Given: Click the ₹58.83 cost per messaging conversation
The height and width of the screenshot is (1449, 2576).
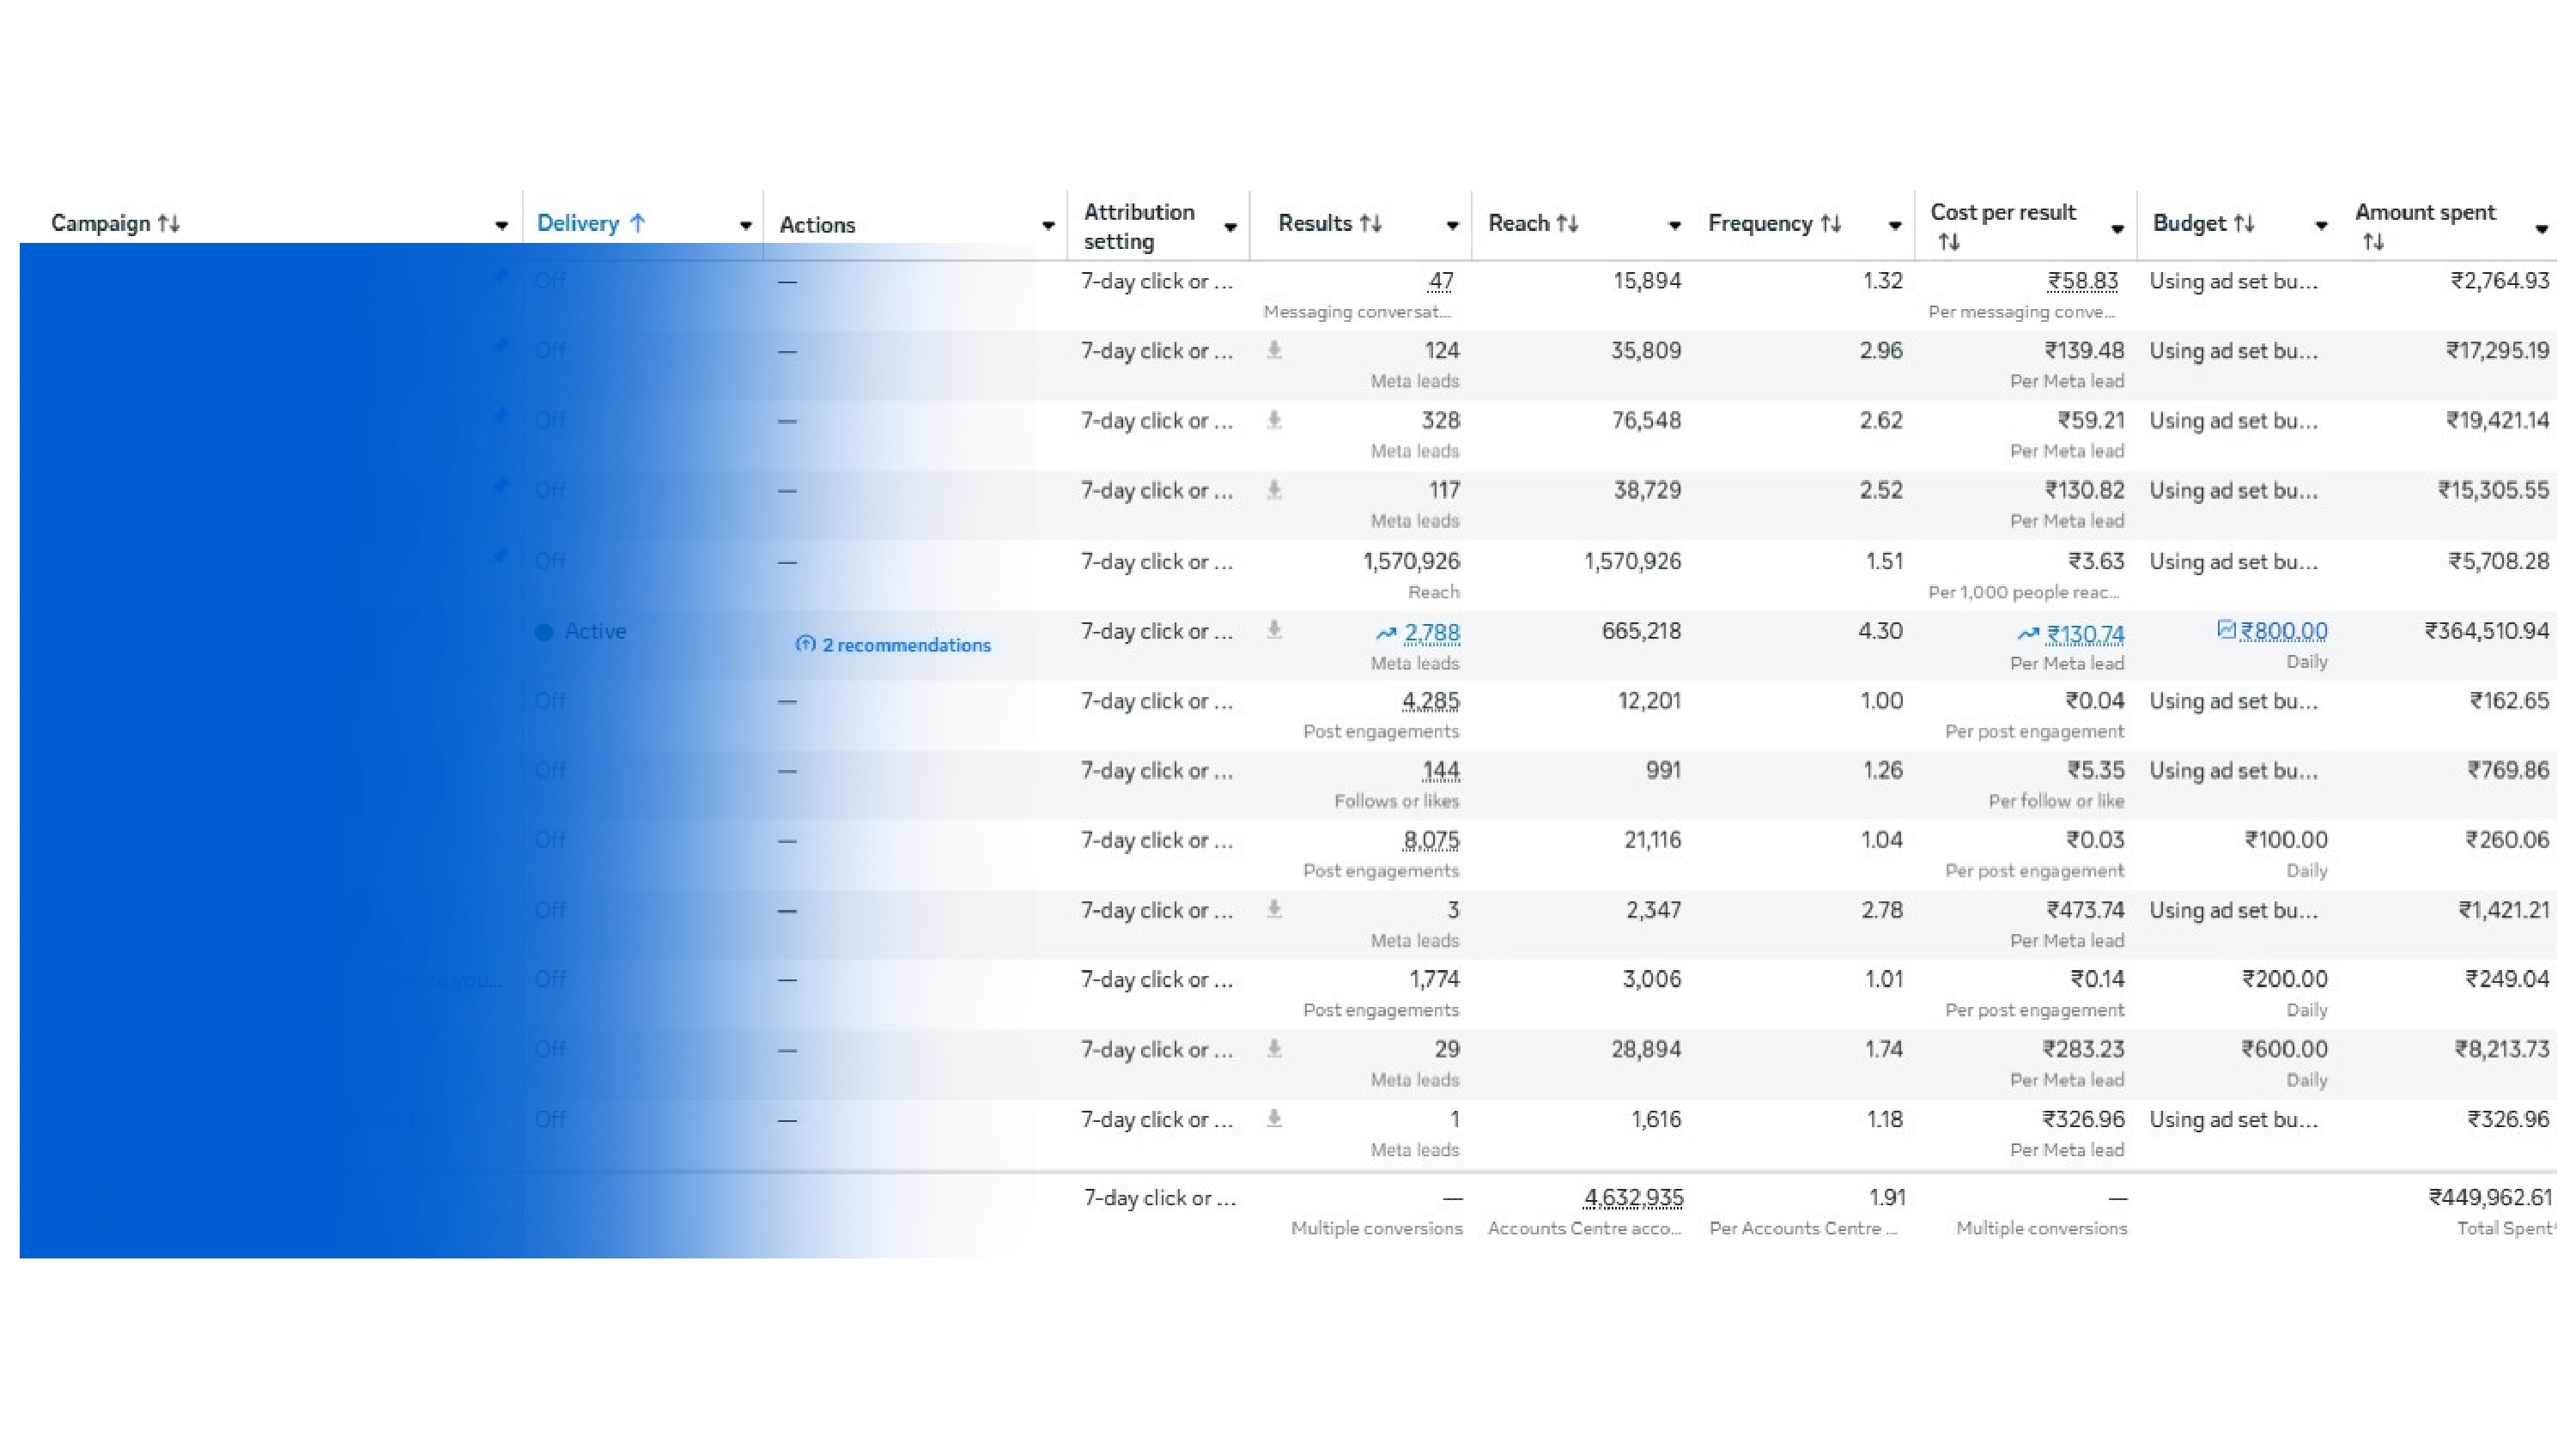Looking at the screenshot, I should [x=2082, y=281].
